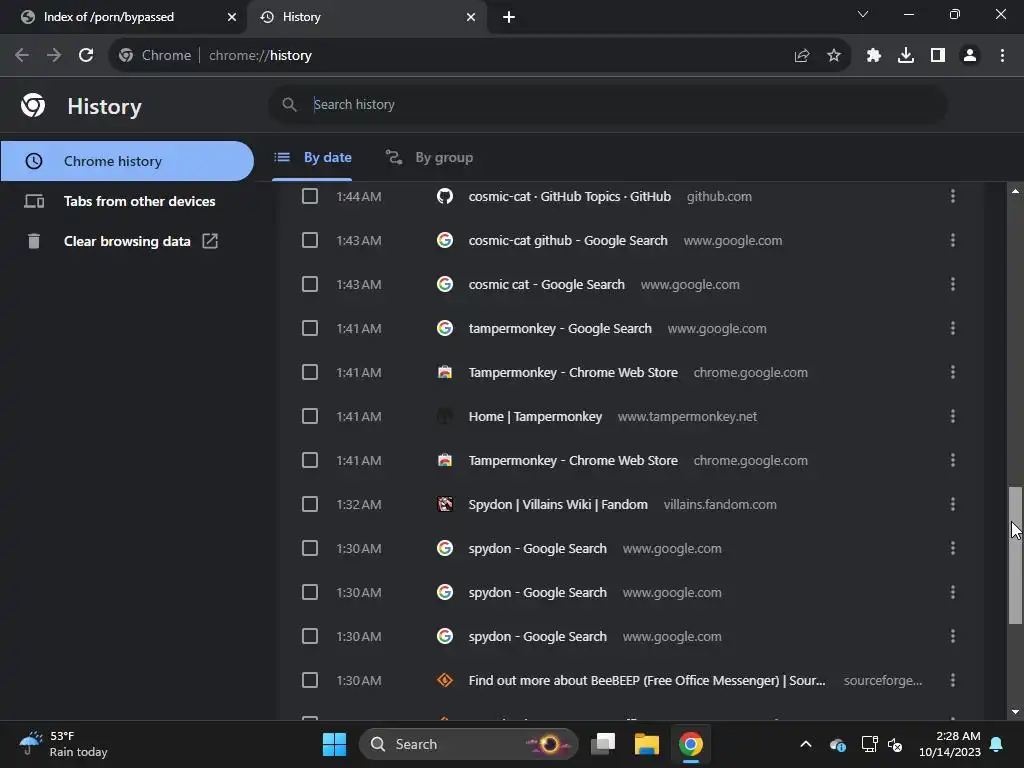Click the OneDrive cloud tray icon
The image size is (1024, 768).
838,744
